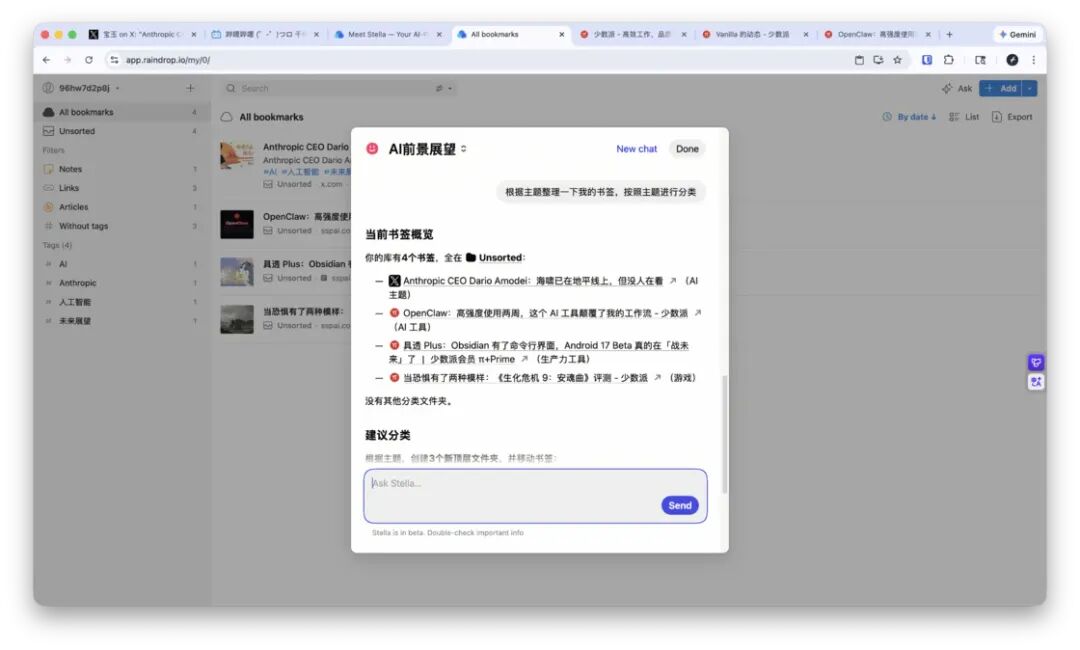This screenshot has height=650, width=1080.
Task: Open the Anthropic CEO Dario Amodei link in chat
Action: (x=532, y=281)
